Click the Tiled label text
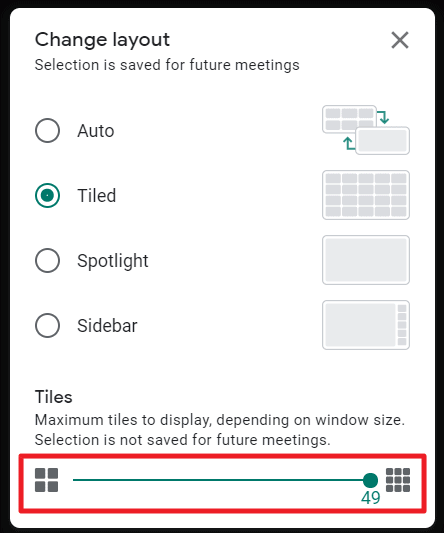 tap(97, 196)
